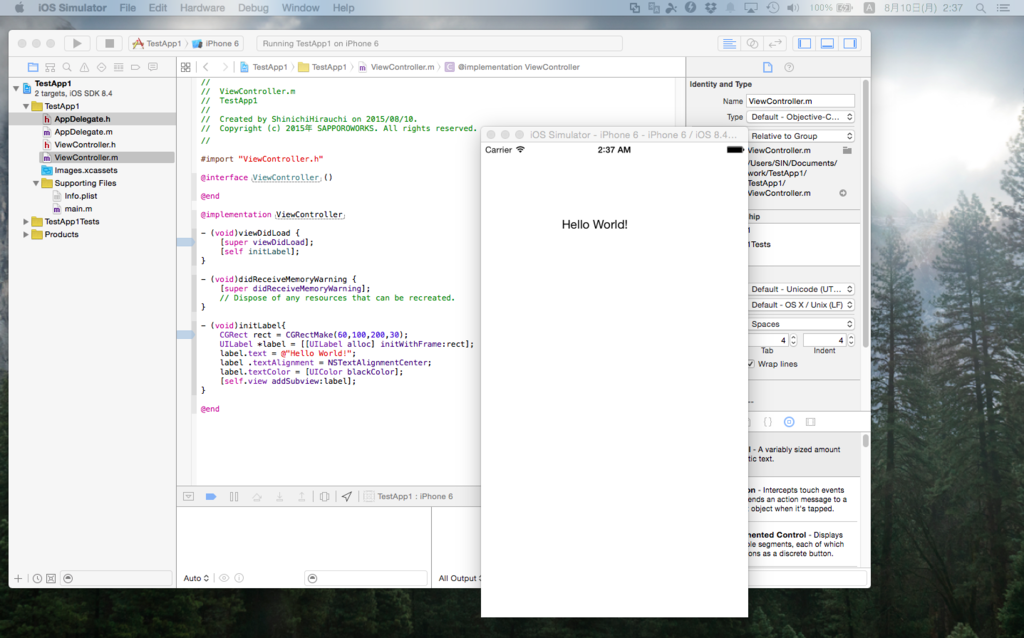Select the Version editor button

[775, 44]
